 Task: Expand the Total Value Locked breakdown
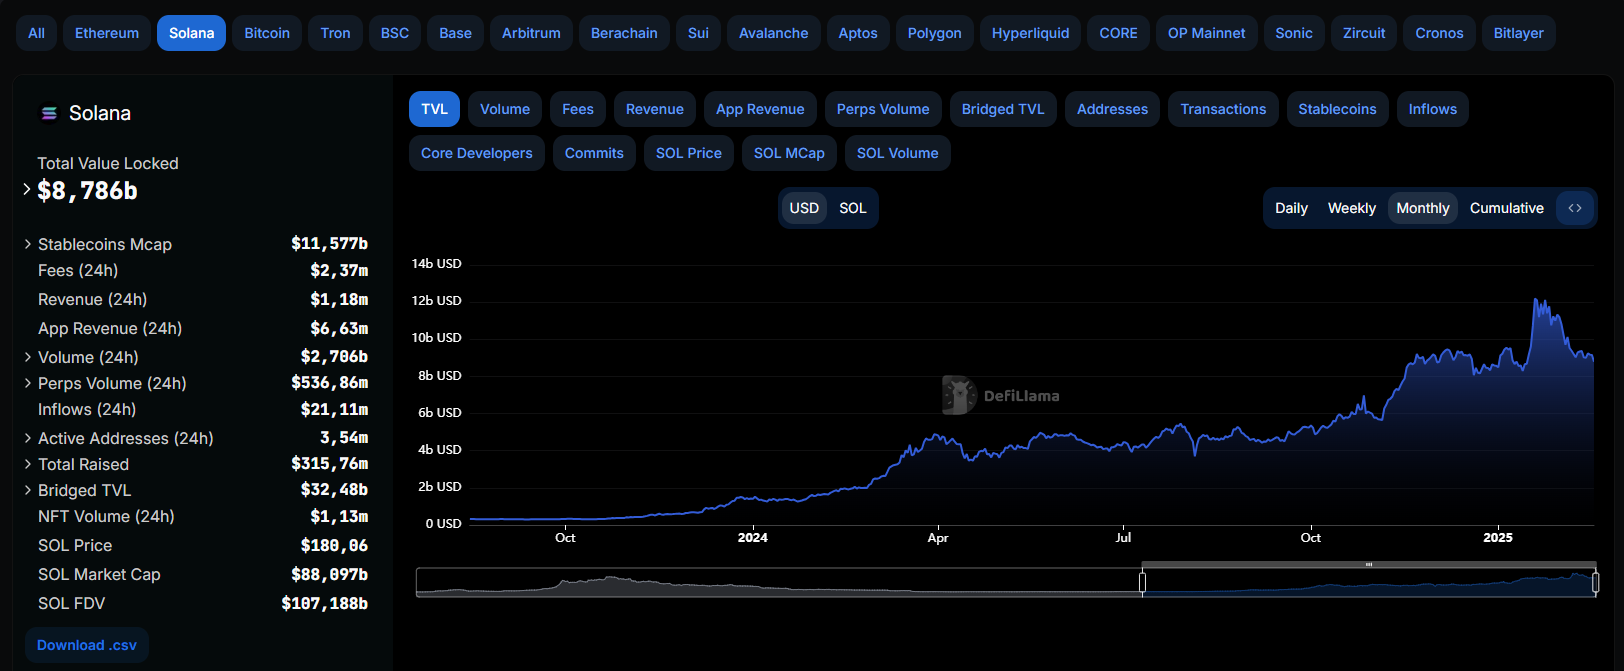pos(27,189)
